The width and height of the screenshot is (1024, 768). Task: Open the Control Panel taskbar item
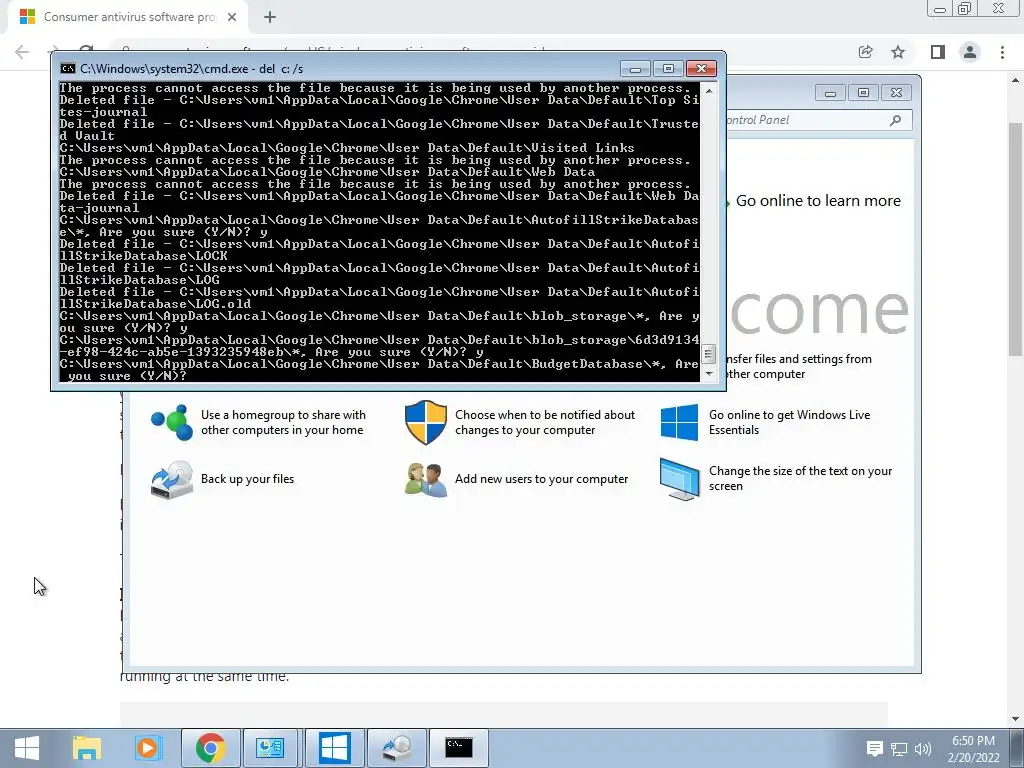pos(270,748)
